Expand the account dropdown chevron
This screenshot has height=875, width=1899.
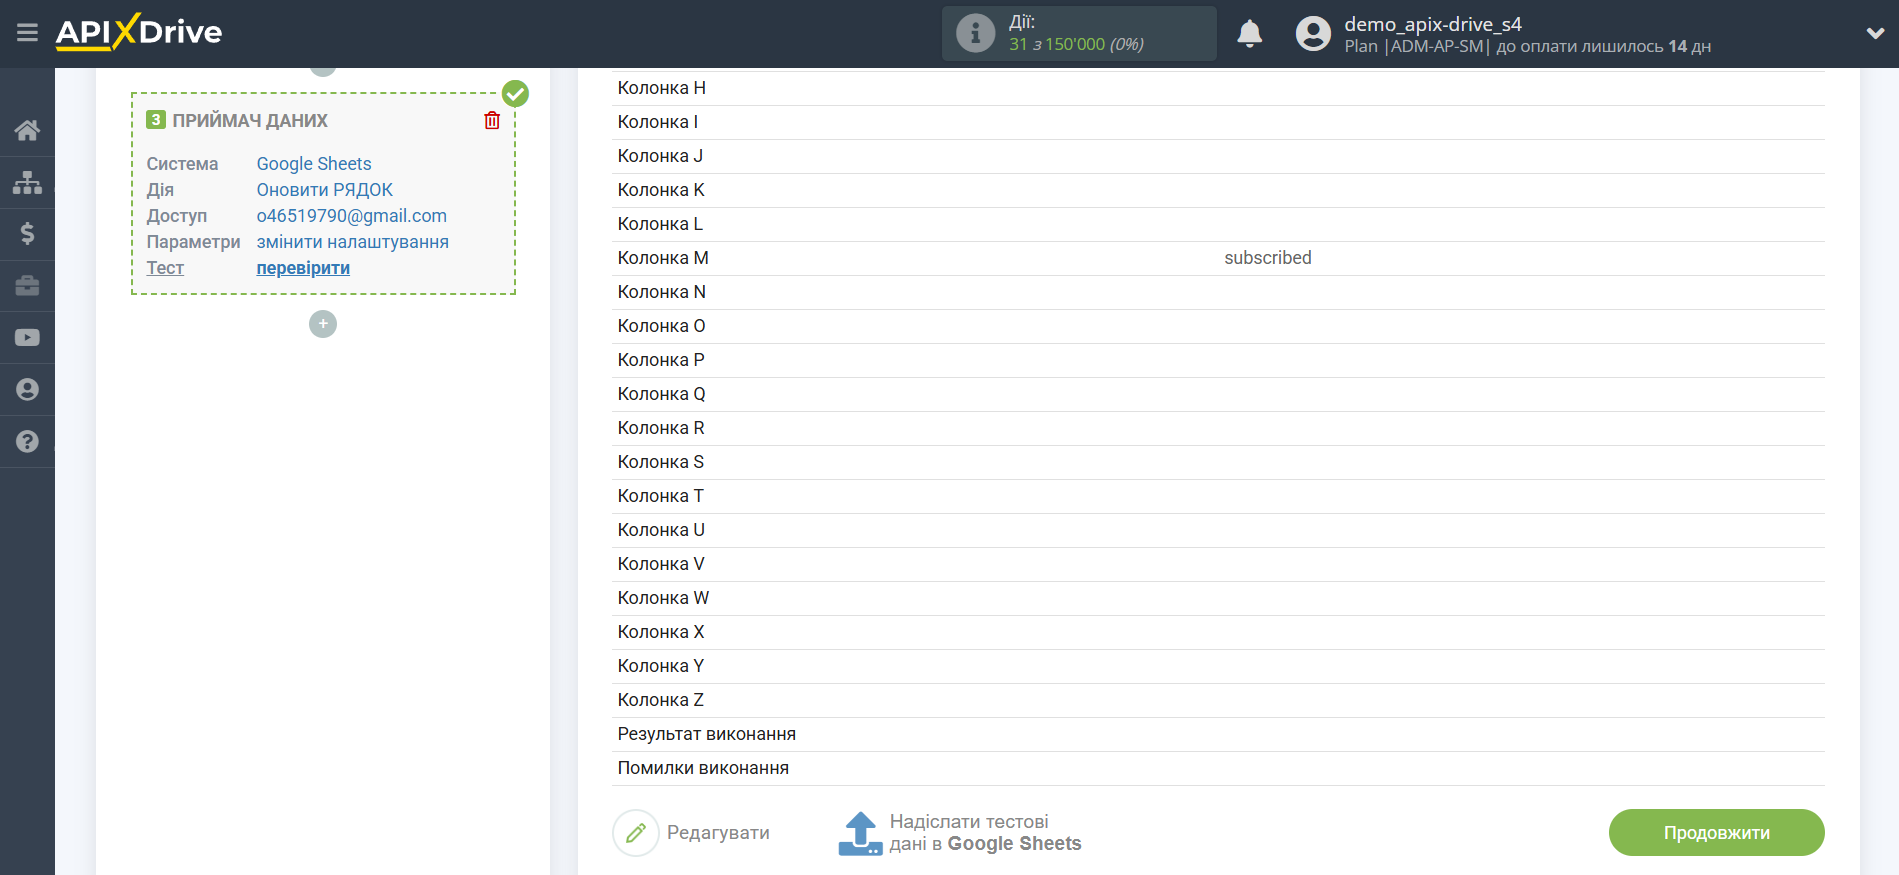tap(1875, 33)
